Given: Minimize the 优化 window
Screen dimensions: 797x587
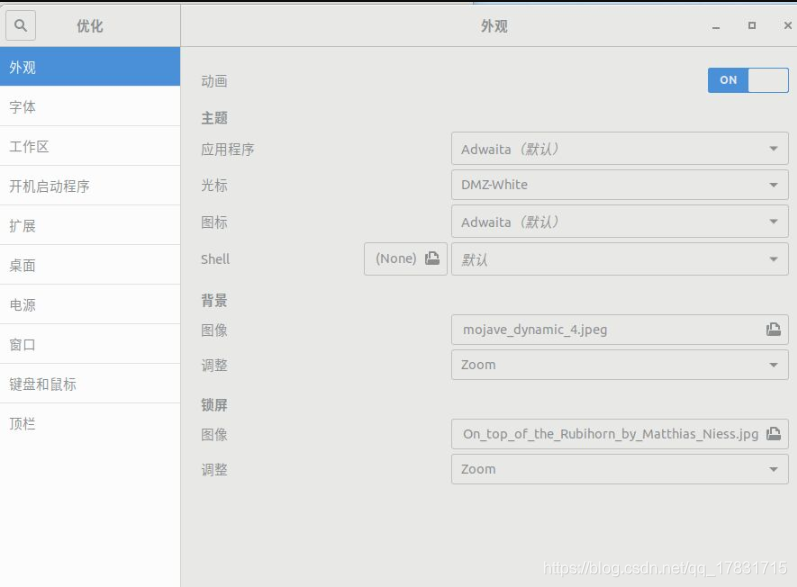Looking at the screenshot, I should (x=716, y=26).
